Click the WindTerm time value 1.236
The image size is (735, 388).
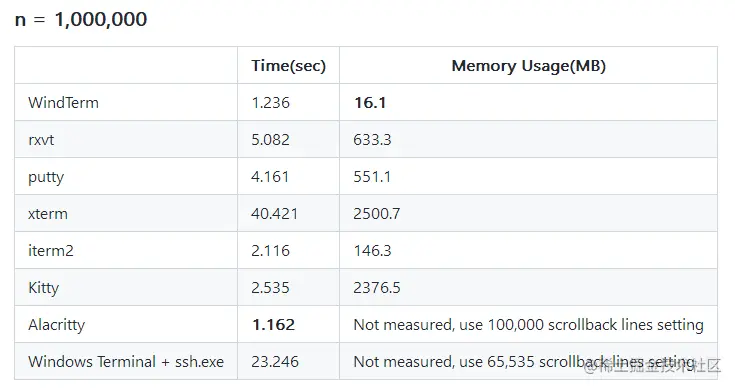coord(270,103)
